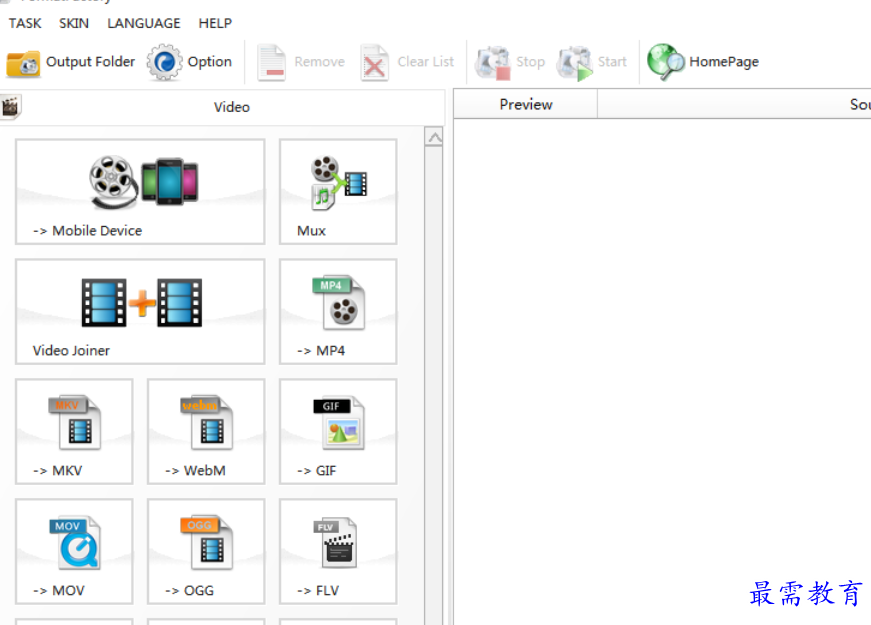Click the 'Mux' label

(311, 231)
